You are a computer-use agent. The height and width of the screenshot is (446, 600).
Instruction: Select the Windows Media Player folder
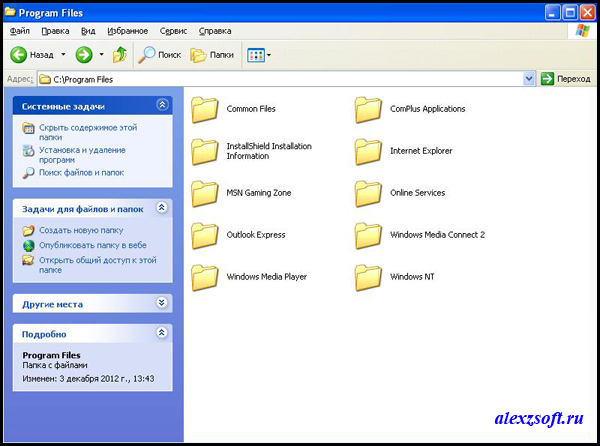coord(204,276)
